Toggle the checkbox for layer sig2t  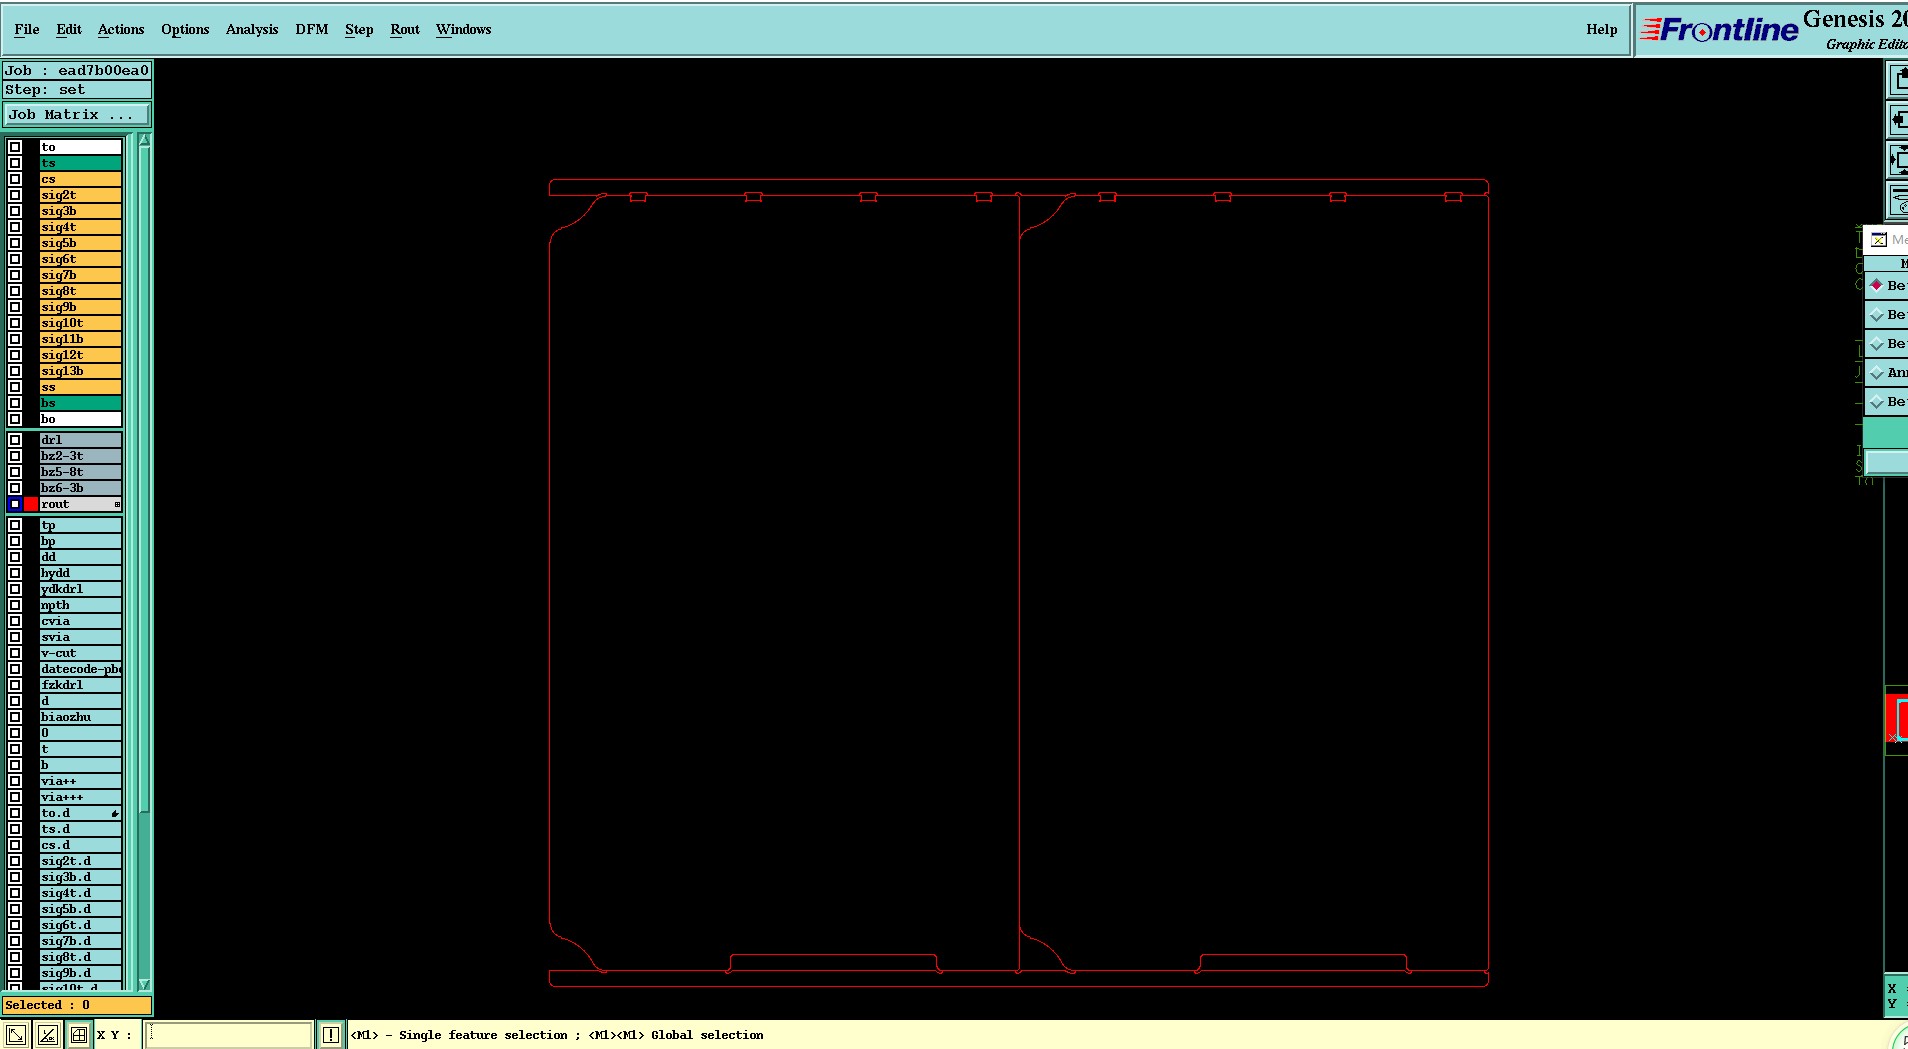coord(15,195)
